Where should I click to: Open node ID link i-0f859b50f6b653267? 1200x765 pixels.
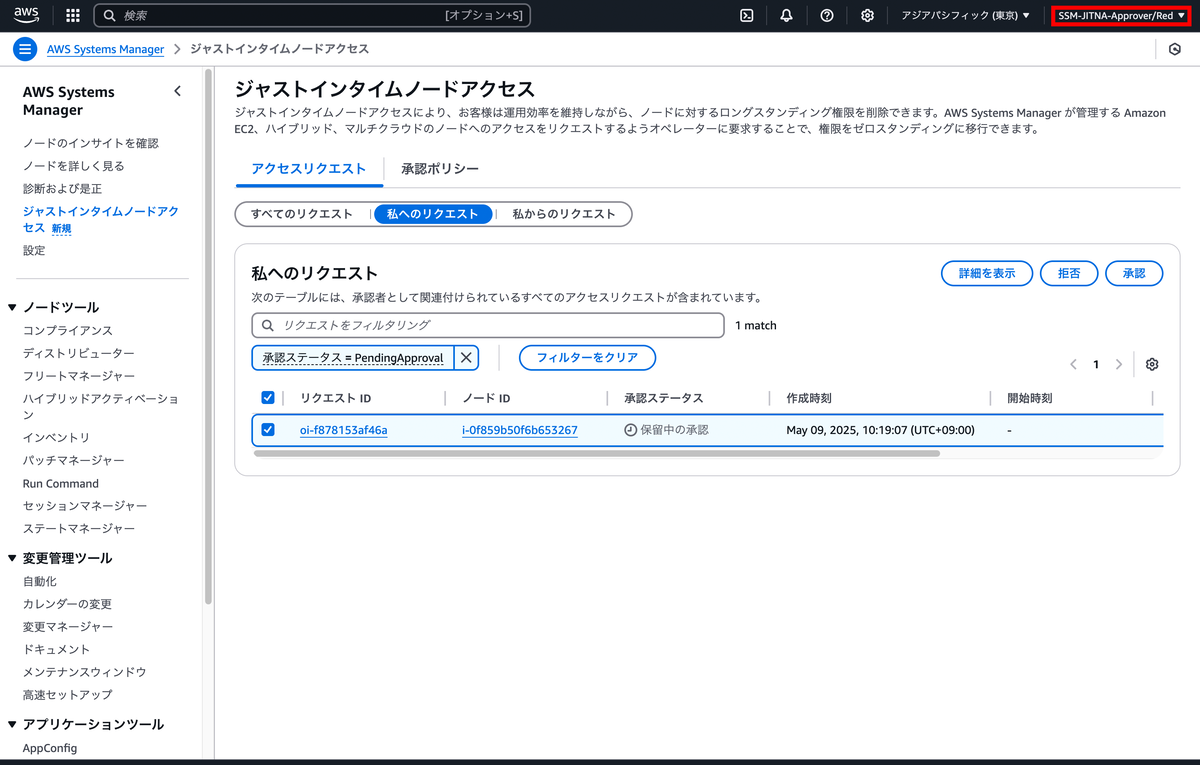[520, 430]
